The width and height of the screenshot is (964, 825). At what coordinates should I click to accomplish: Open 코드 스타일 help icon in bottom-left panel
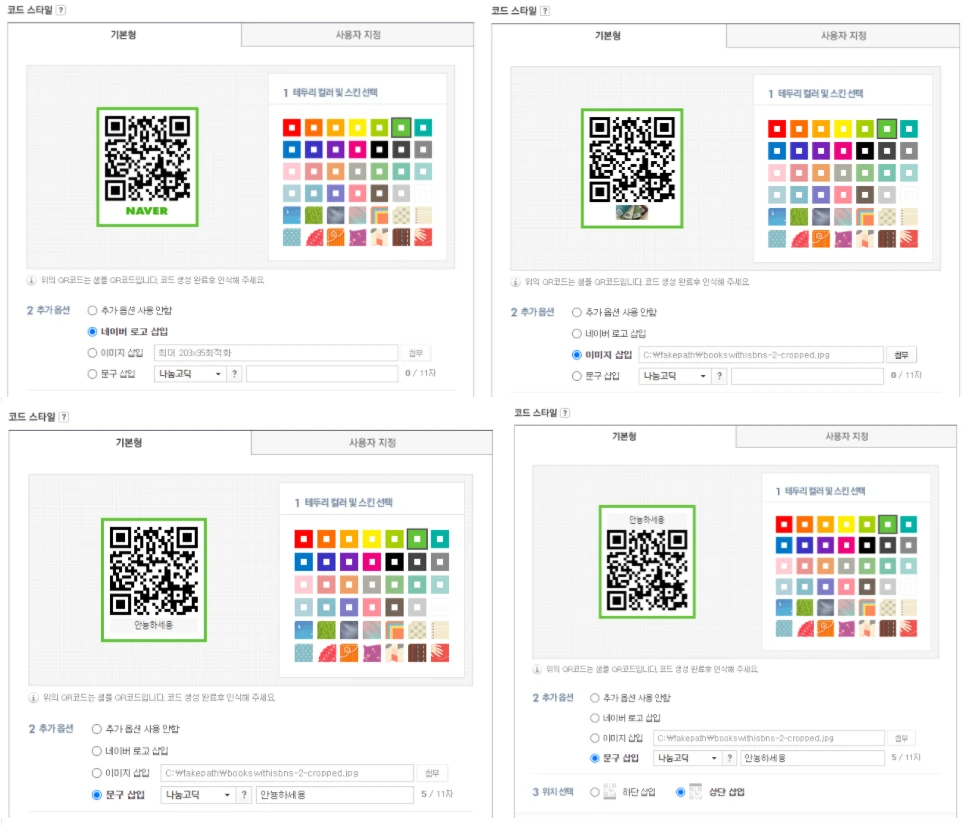[x=64, y=417]
